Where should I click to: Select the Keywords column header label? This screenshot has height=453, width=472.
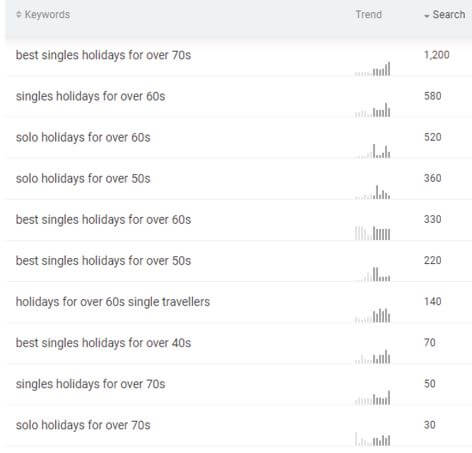coord(47,15)
